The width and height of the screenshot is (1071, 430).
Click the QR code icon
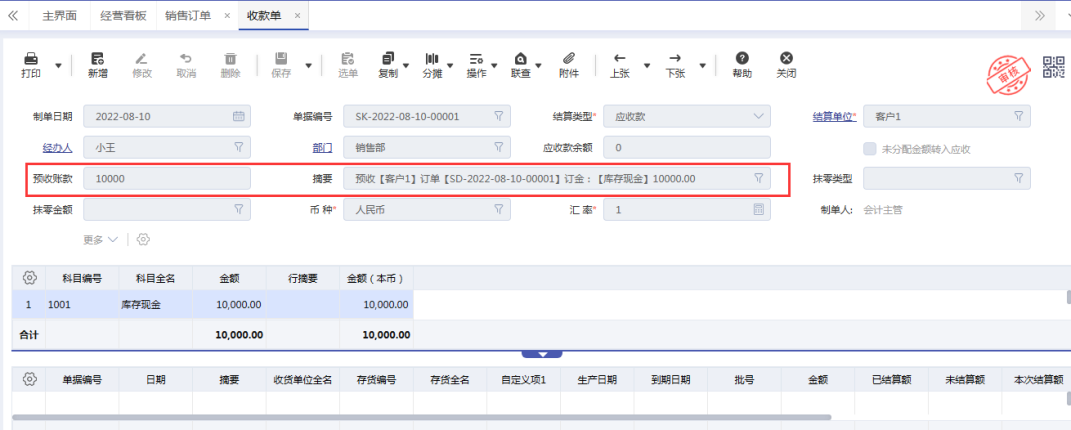[1054, 67]
